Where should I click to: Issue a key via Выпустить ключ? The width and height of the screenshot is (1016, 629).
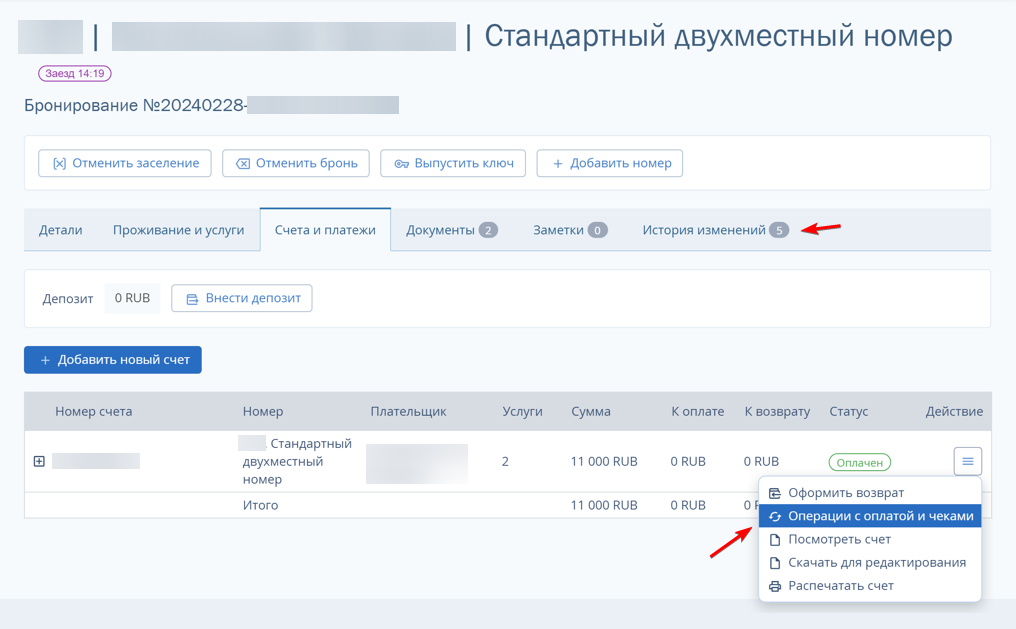click(x=453, y=163)
